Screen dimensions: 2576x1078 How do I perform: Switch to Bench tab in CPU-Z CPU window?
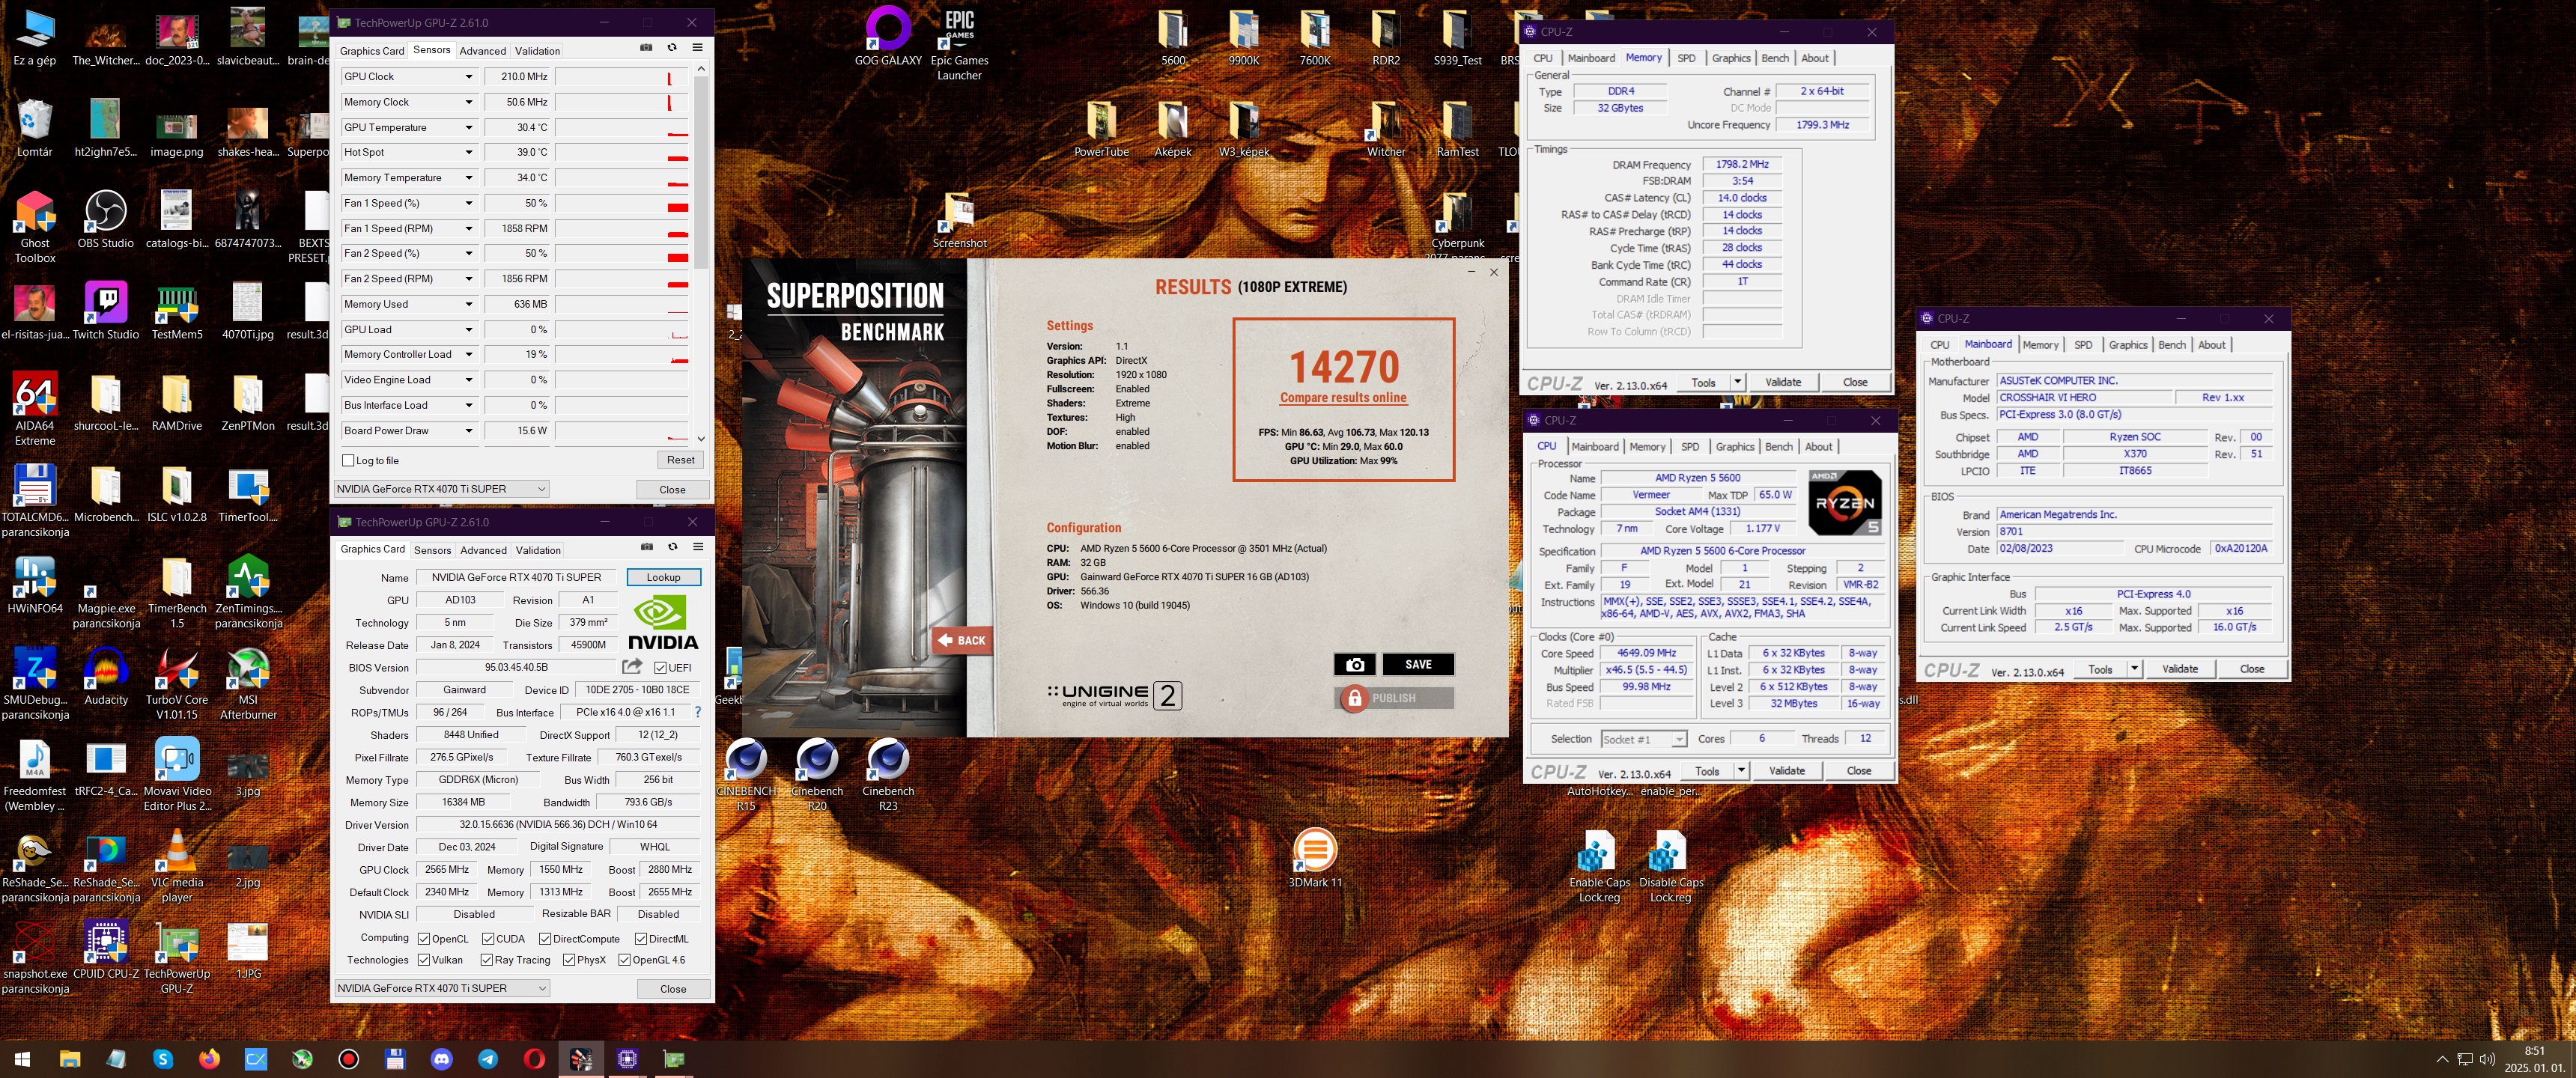(x=1779, y=447)
